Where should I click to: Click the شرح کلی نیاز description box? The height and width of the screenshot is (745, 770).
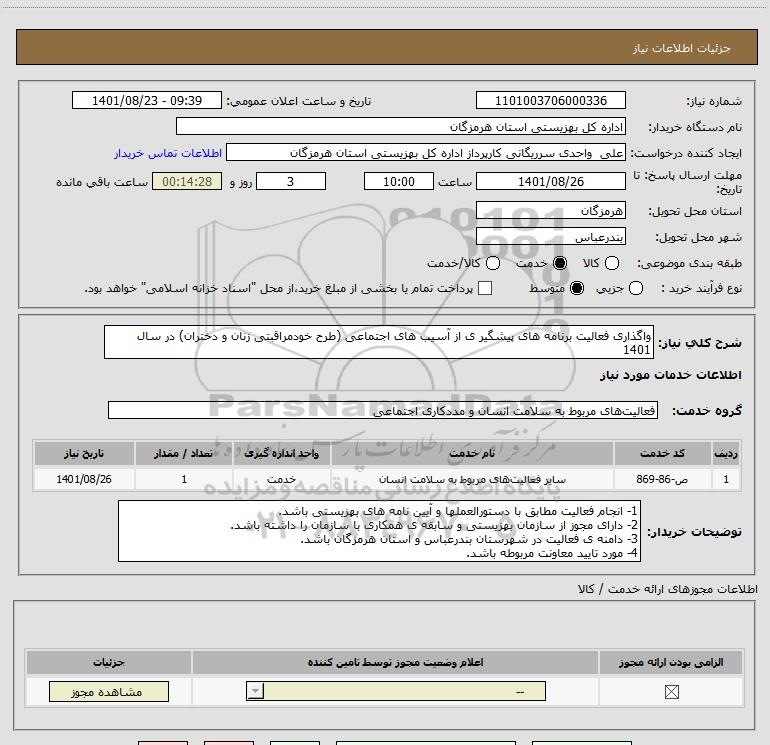379,342
